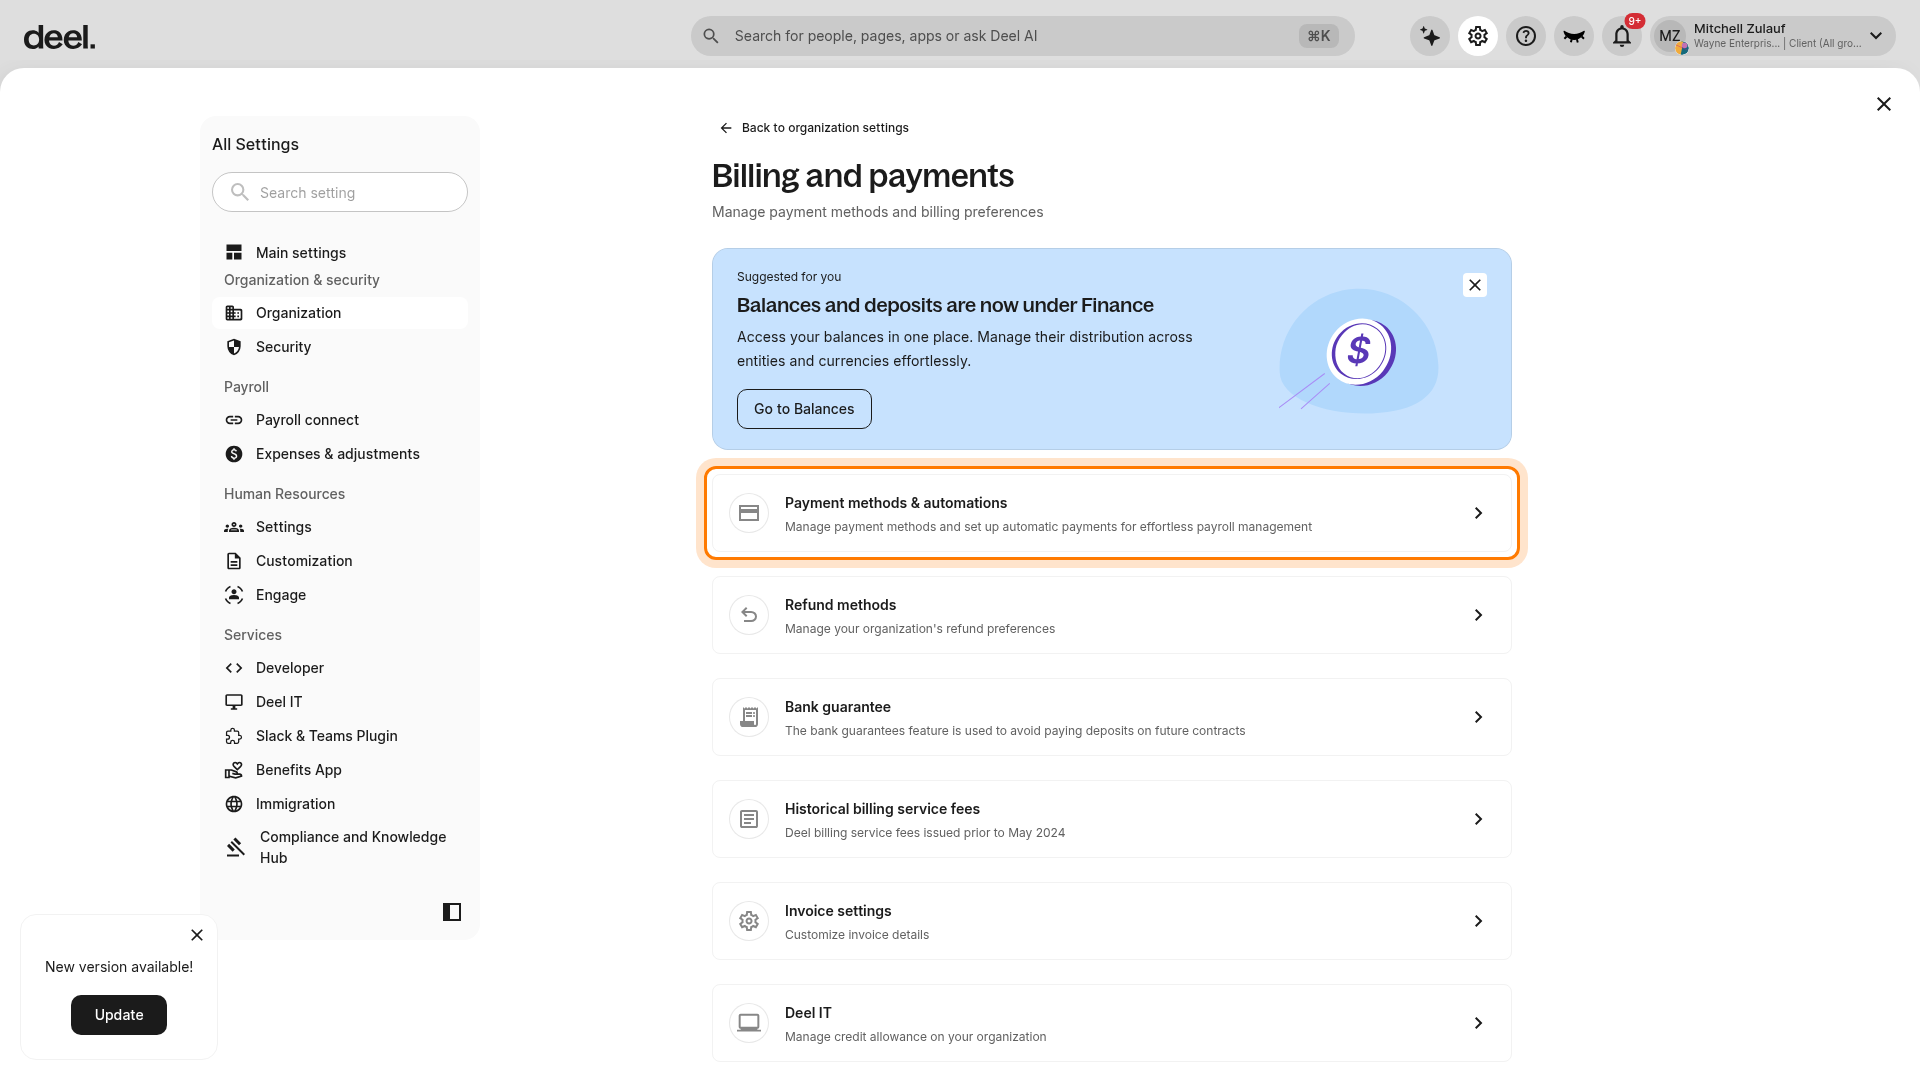The image size is (1920, 1080).
Task: Open Expenses & adjustments
Action: tap(340, 454)
